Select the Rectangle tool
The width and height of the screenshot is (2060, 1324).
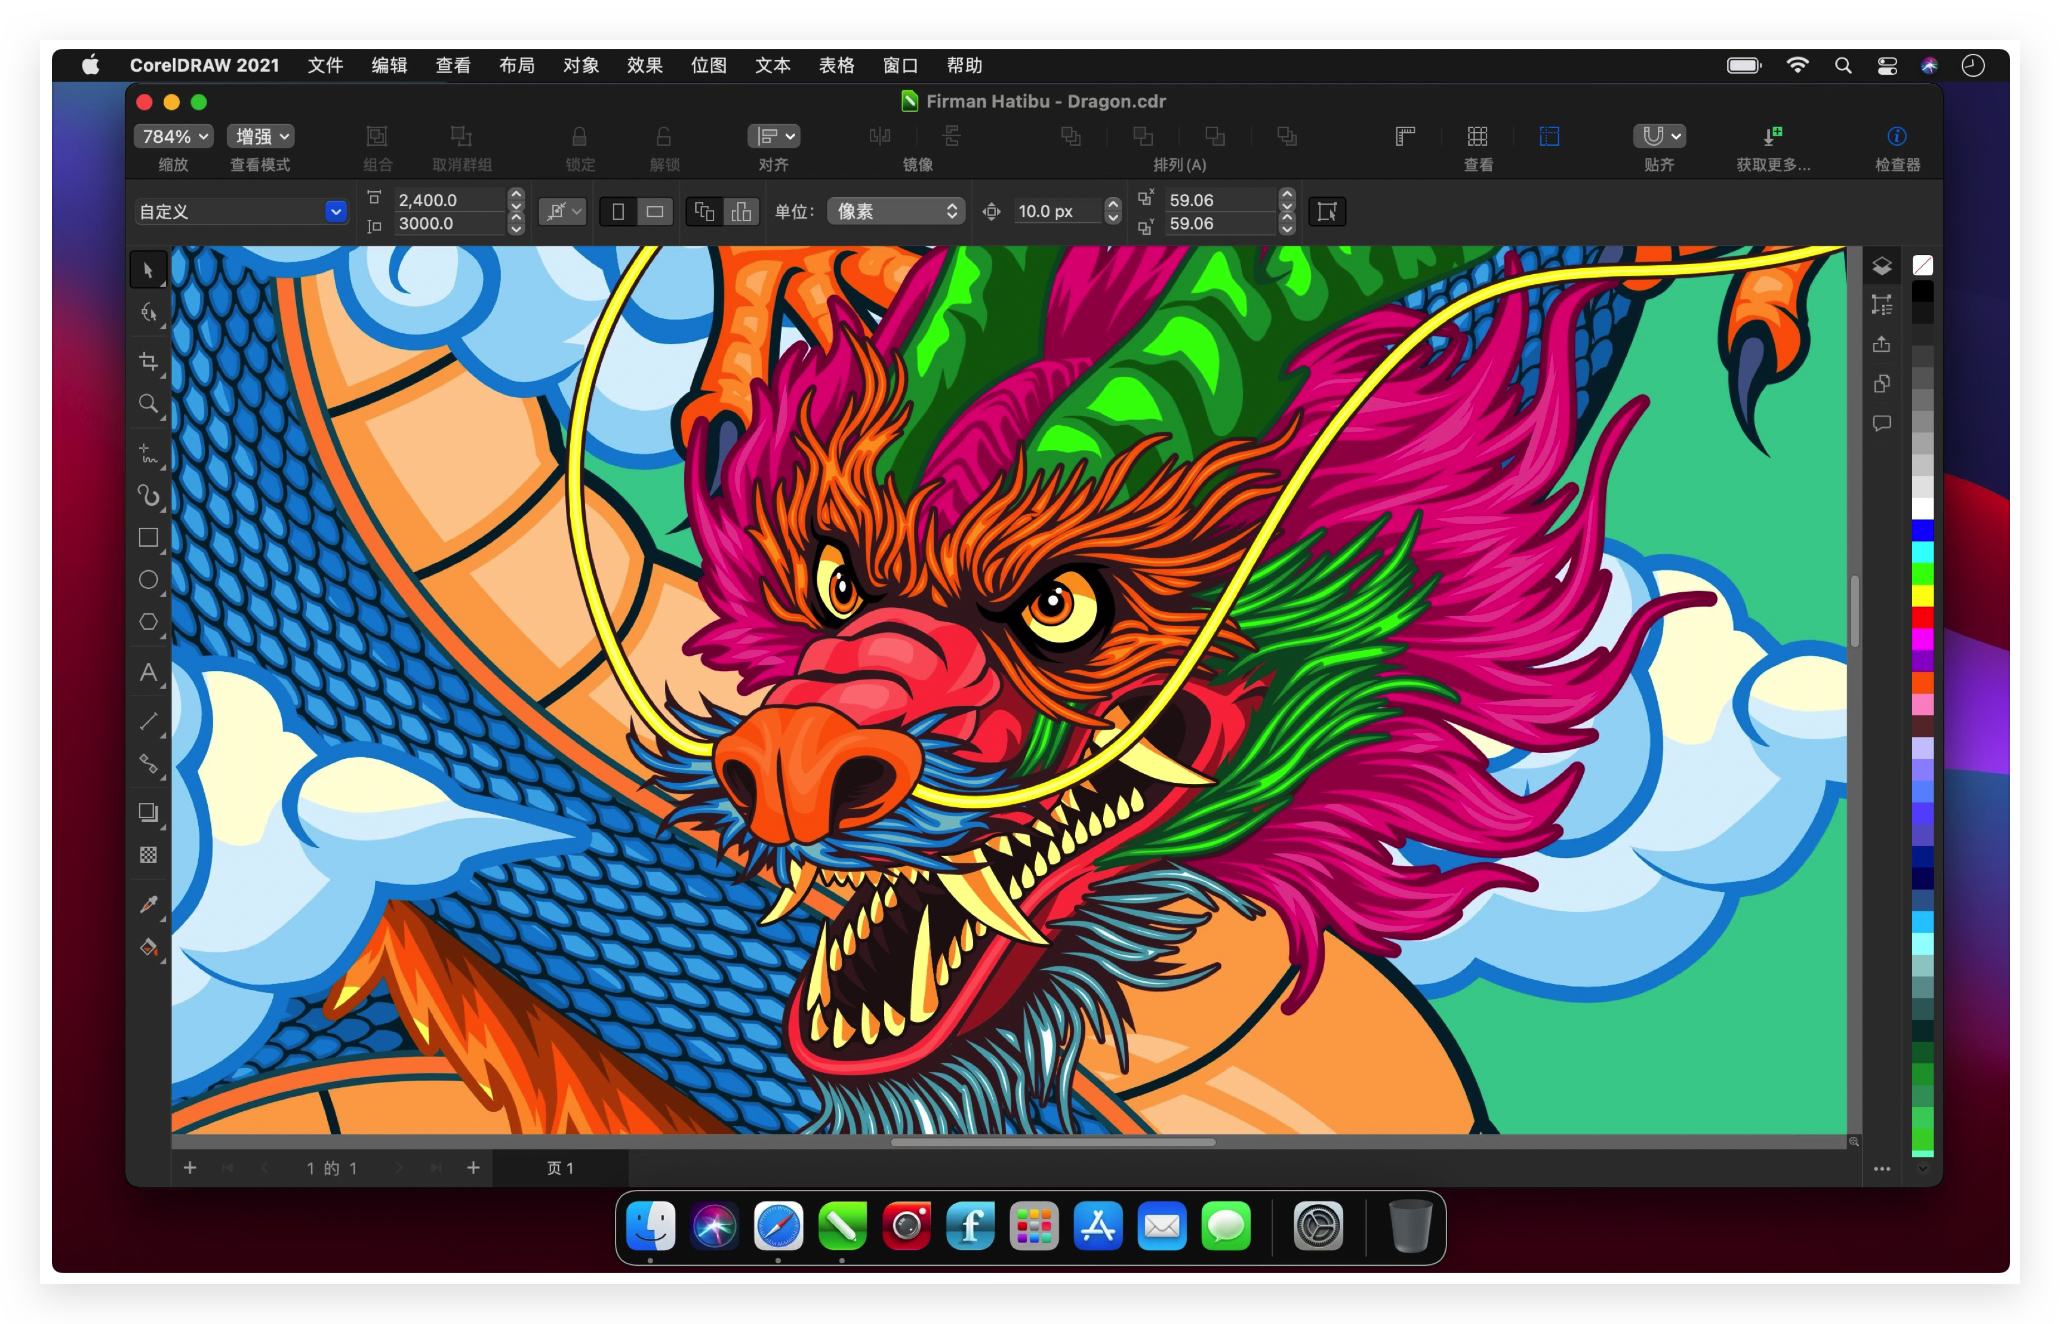[x=148, y=538]
